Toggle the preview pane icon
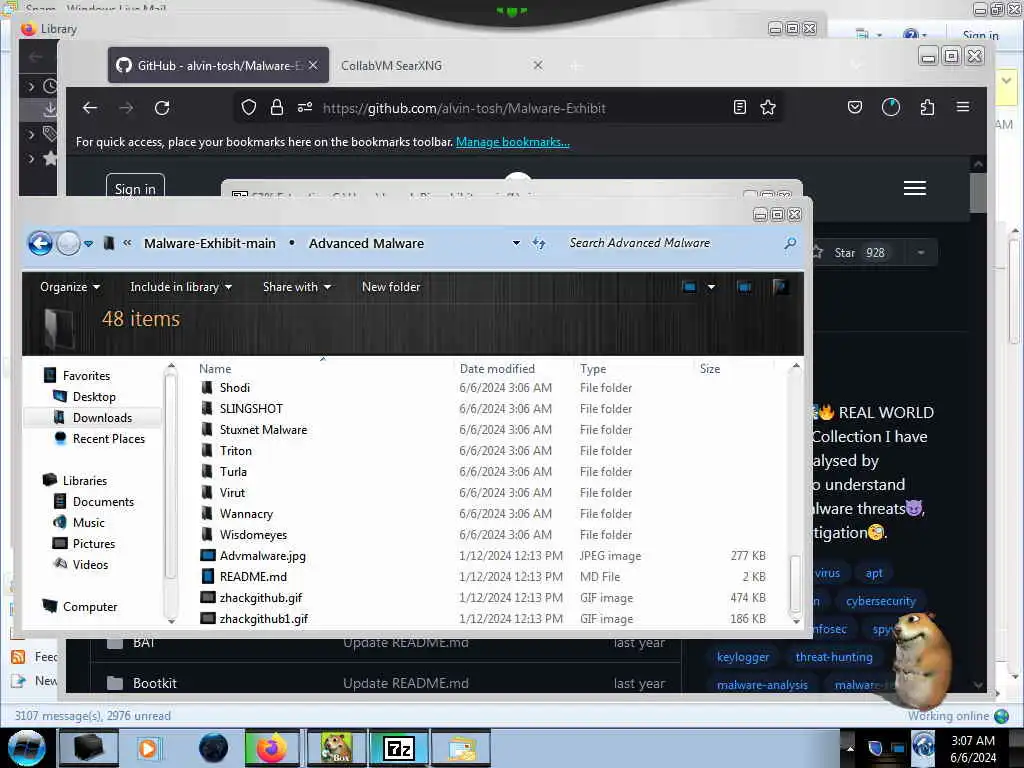 coord(744,287)
